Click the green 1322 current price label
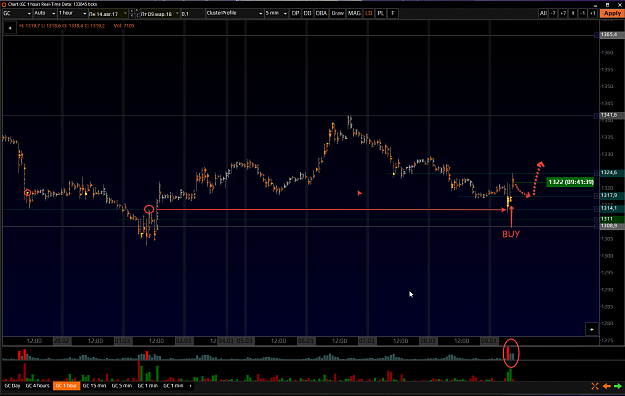This screenshot has height=396, width=625. click(571, 182)
